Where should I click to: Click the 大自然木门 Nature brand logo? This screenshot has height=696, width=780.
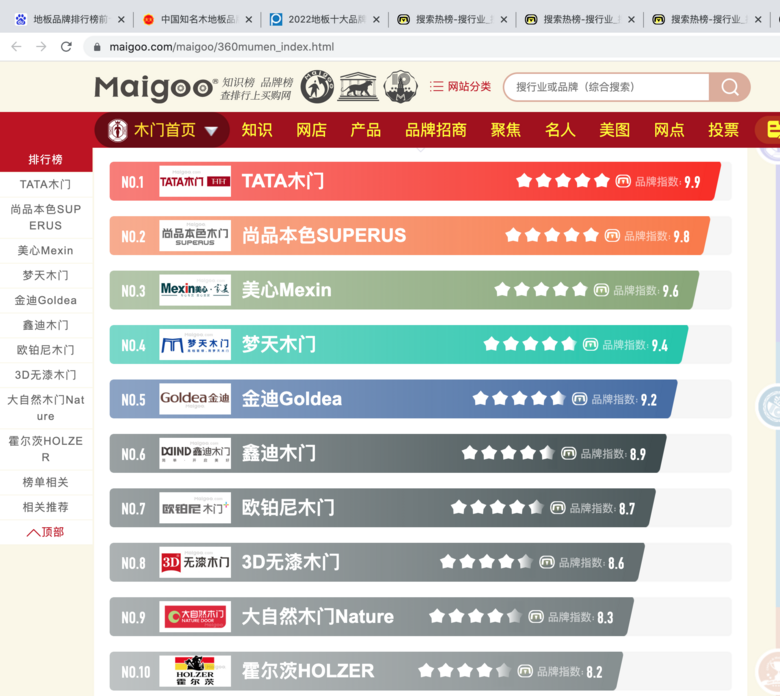(x=195, y=617)
